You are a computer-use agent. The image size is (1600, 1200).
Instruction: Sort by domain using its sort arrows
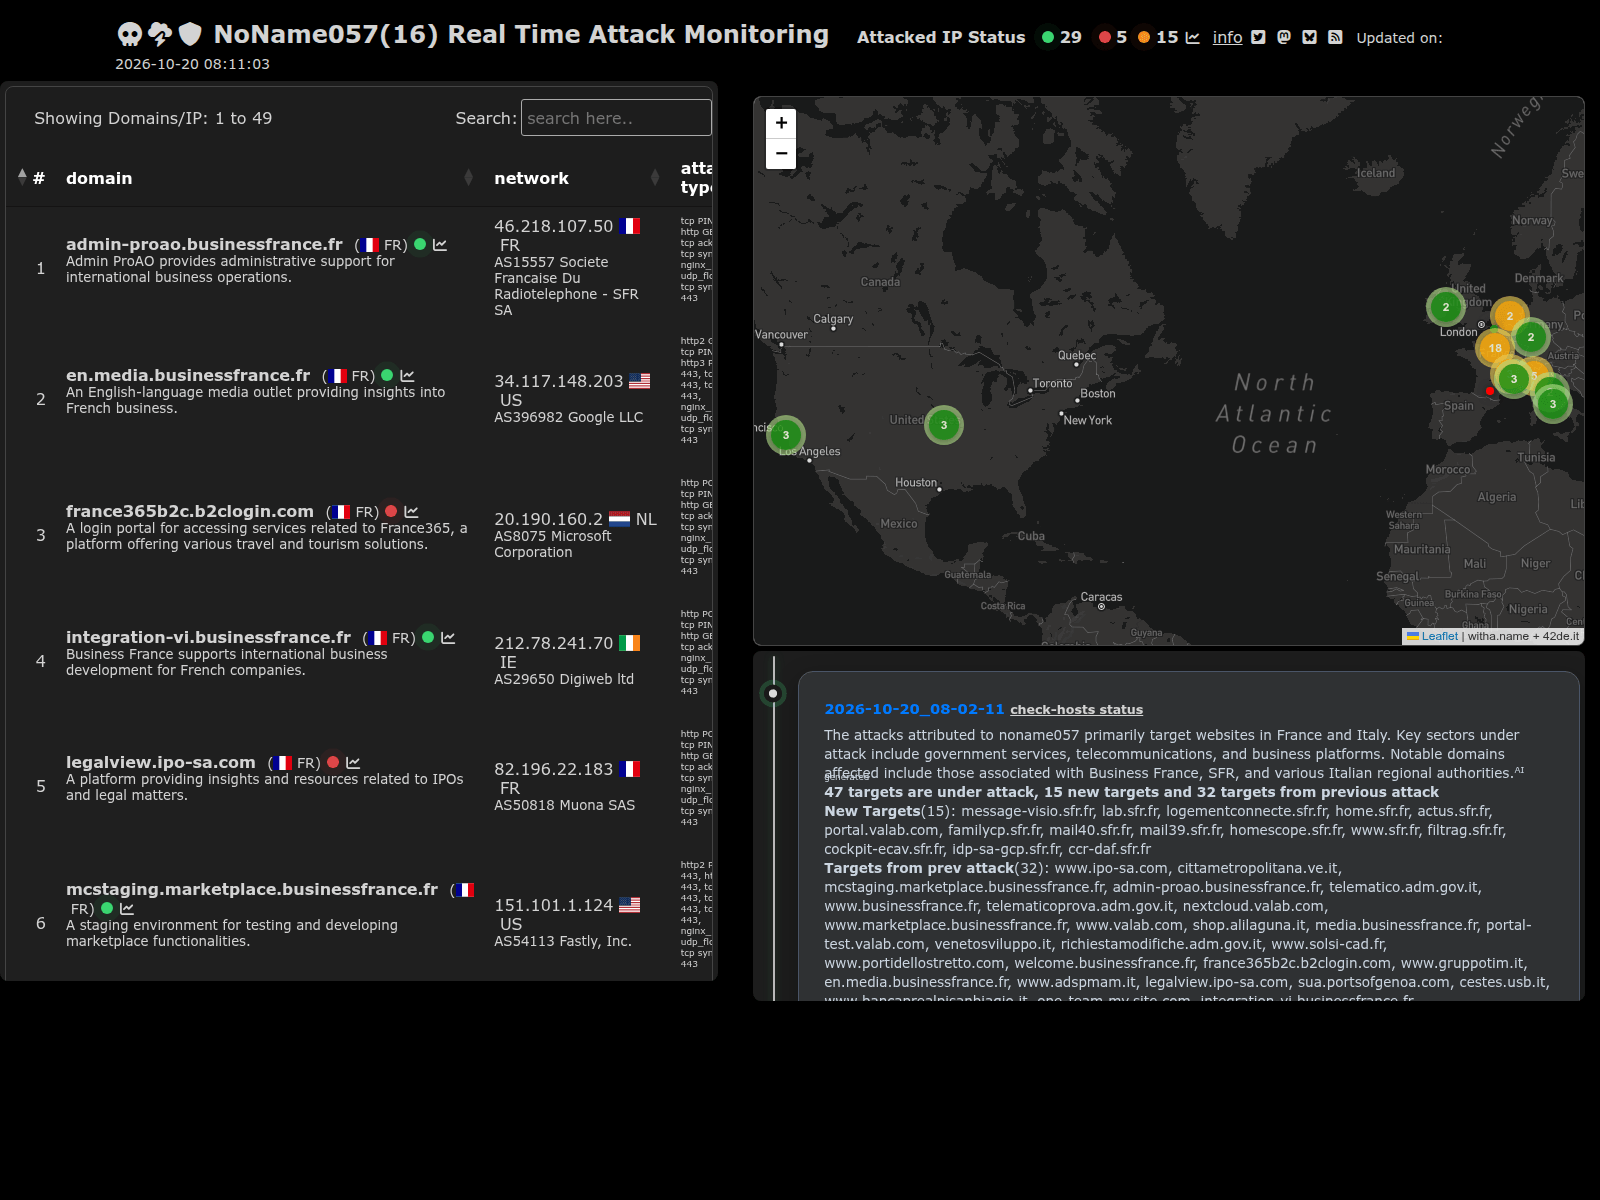coord(468,178)
